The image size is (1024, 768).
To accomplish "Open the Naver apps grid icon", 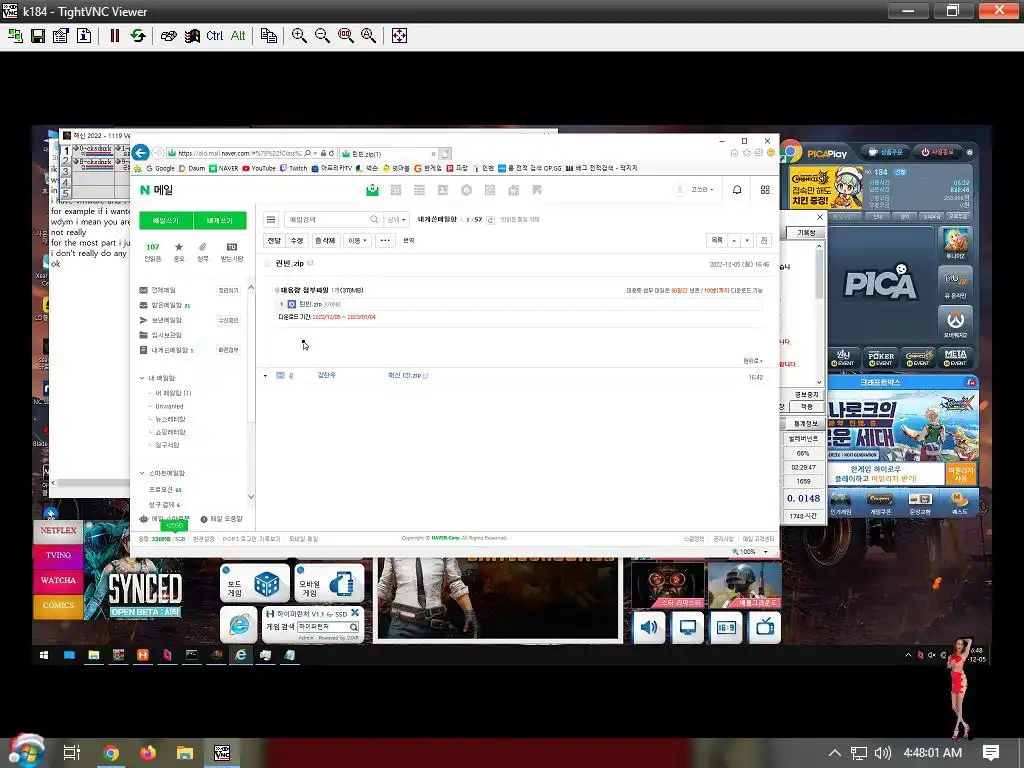I will (765, 190).
